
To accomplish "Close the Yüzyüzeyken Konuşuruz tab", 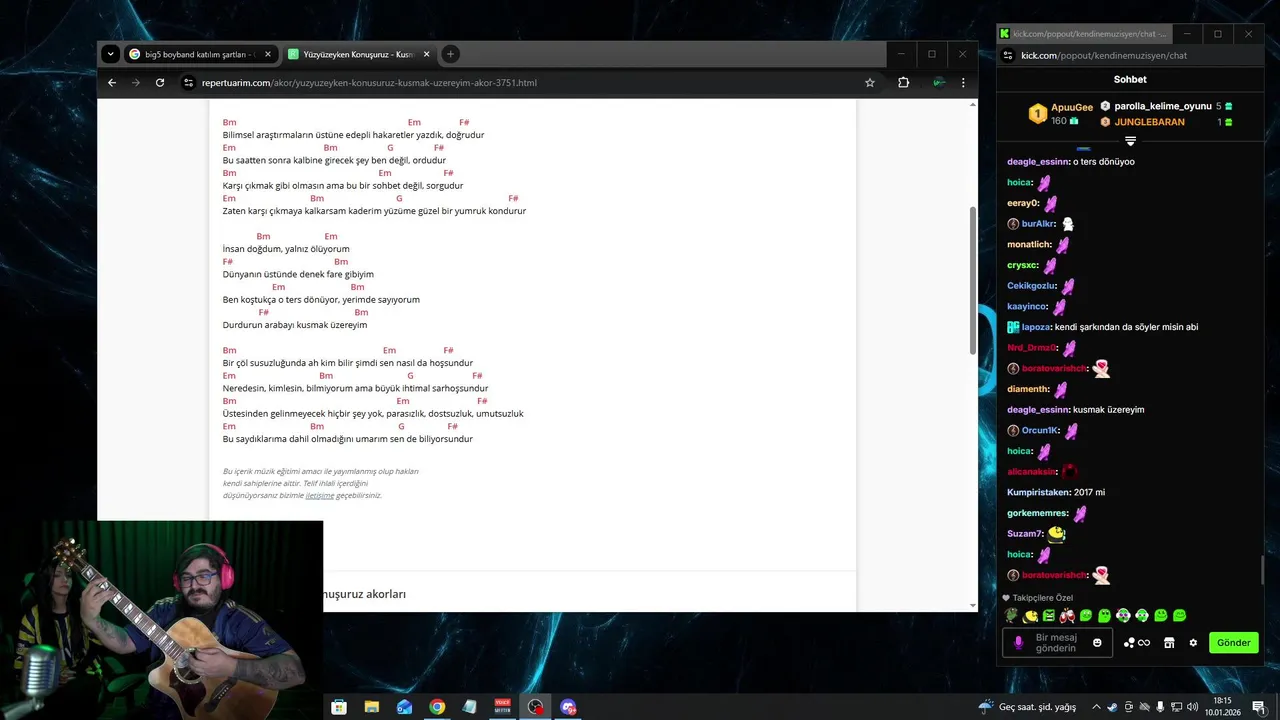I will tap(427, 54).
